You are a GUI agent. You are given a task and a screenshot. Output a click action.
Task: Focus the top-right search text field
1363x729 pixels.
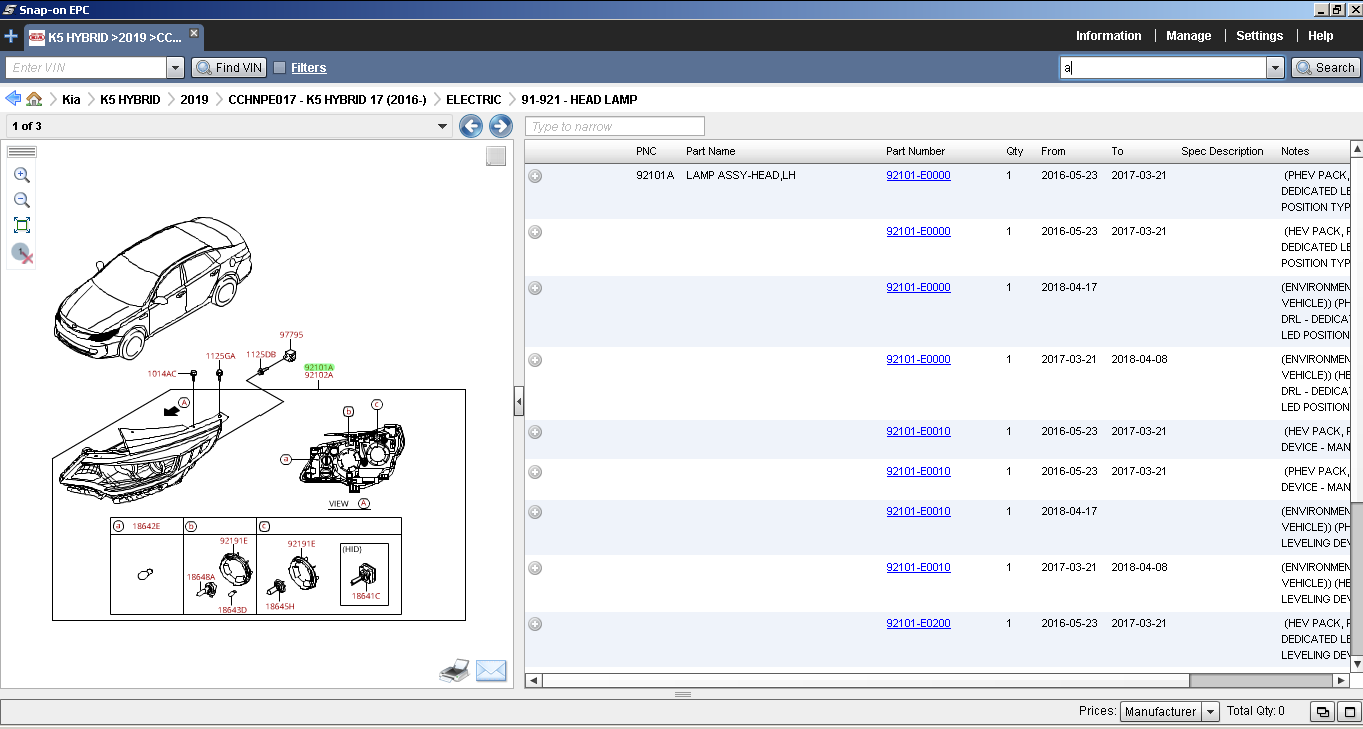pos(1163,67)
